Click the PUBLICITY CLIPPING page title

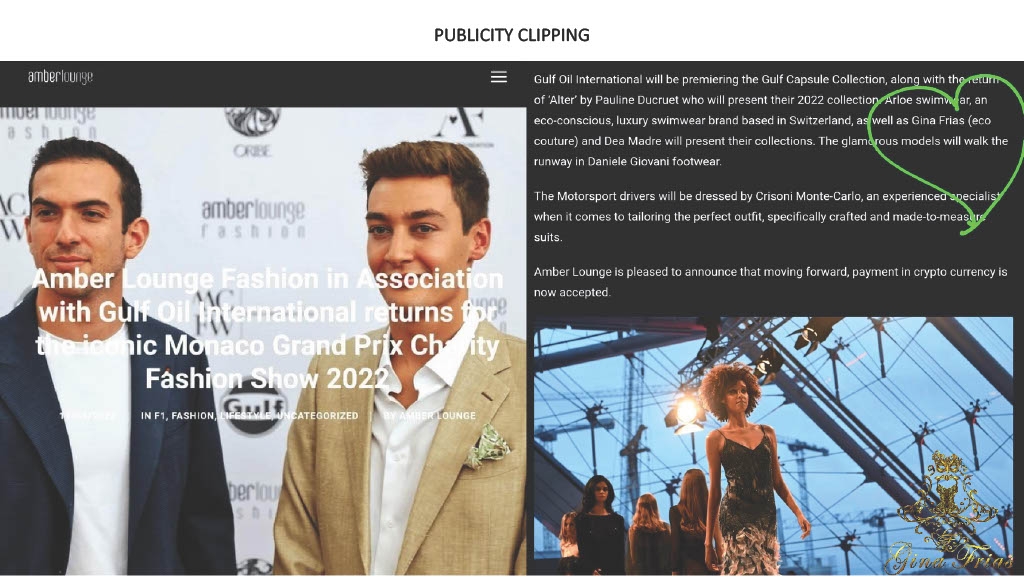pyautogui.click(x=512, y=35)
